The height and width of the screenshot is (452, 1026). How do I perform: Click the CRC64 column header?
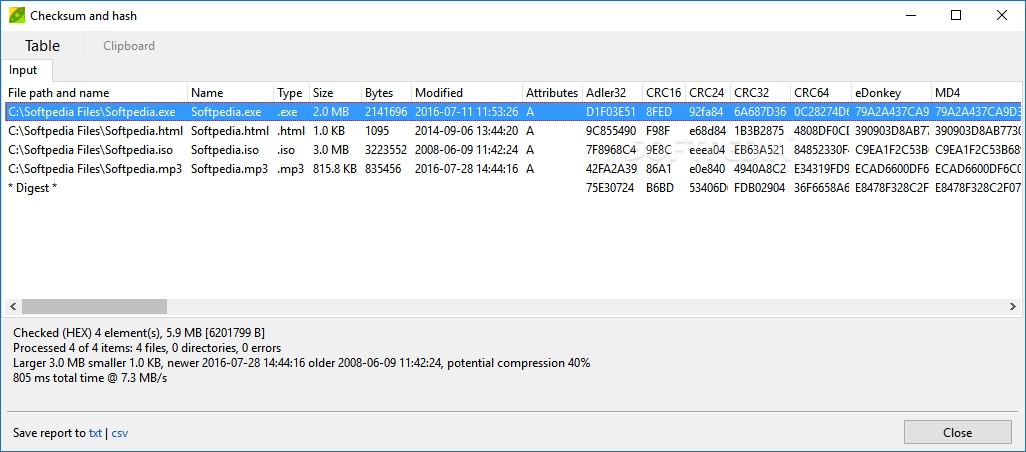click(x=821, y=93)
